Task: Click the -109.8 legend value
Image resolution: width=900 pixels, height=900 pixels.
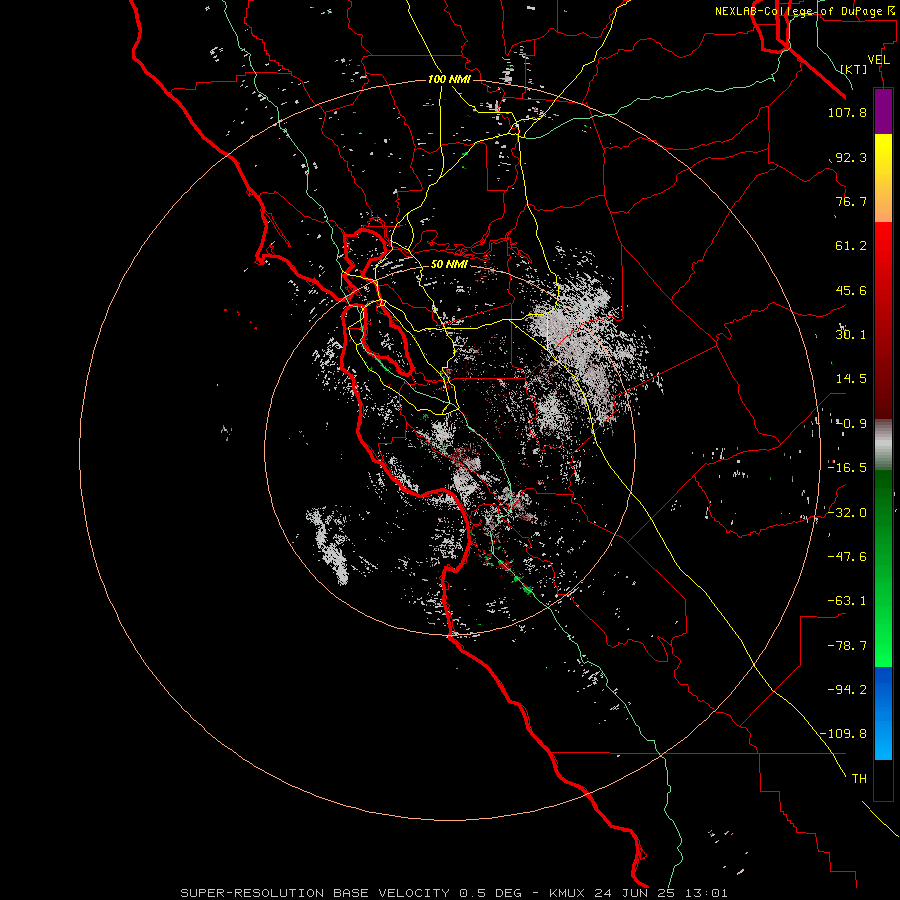Action: [x=843, y=734]
